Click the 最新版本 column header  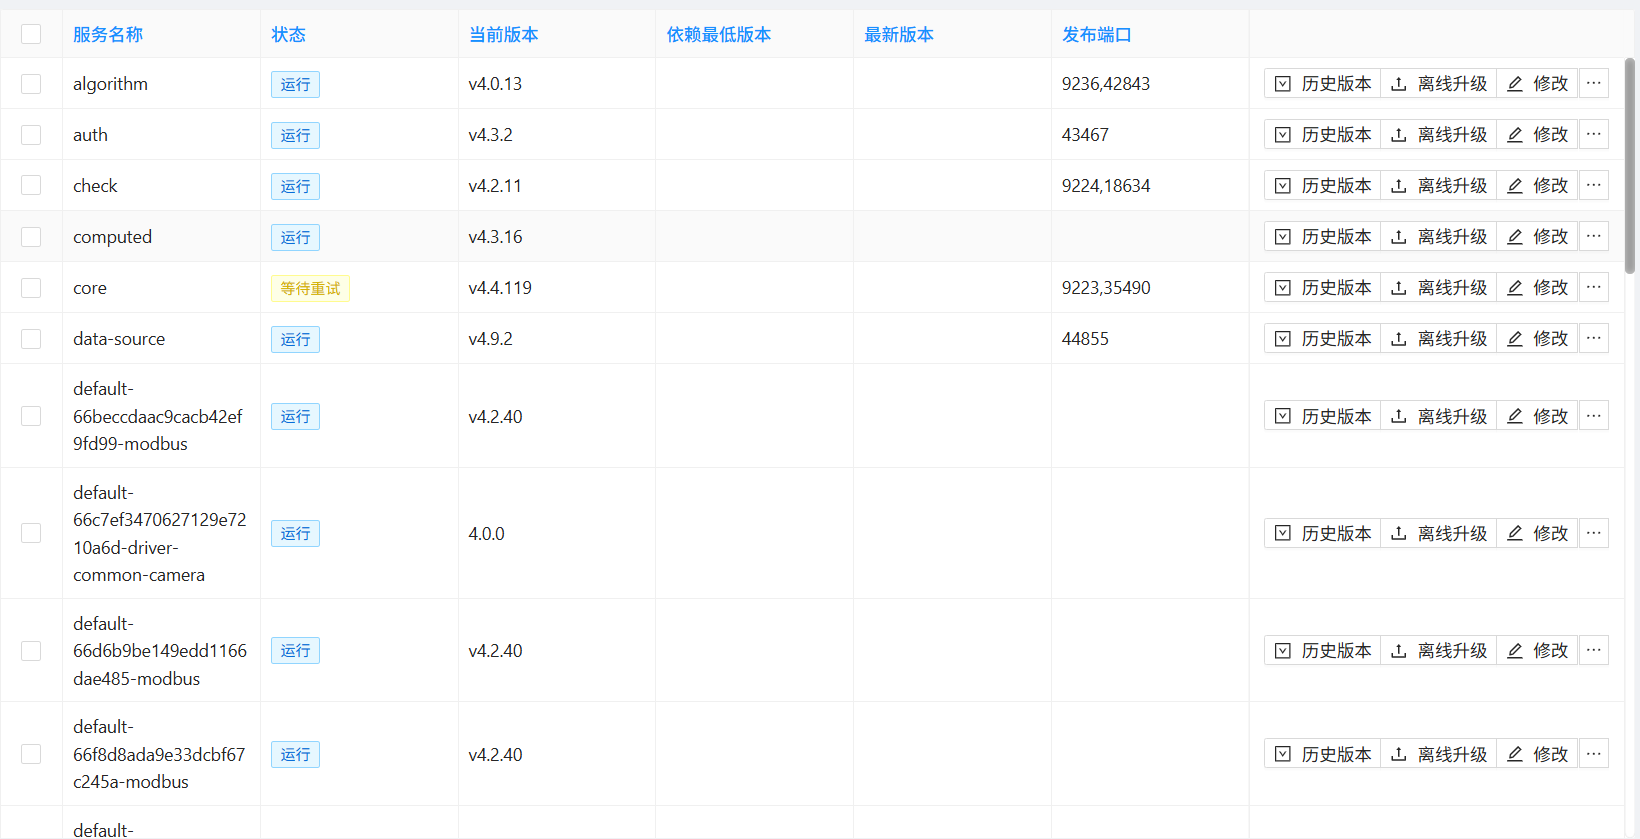click(898, 35)
